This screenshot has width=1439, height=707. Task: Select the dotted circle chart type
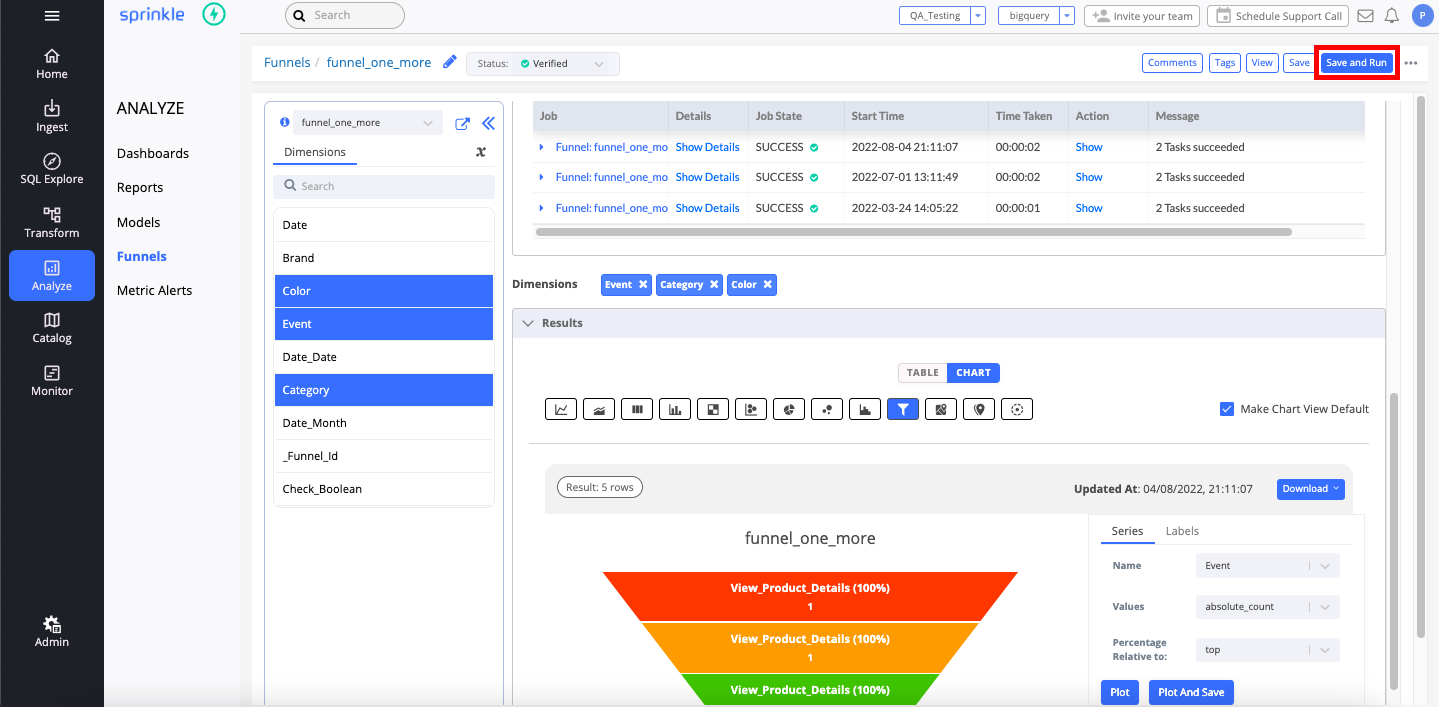[1017, 409]
